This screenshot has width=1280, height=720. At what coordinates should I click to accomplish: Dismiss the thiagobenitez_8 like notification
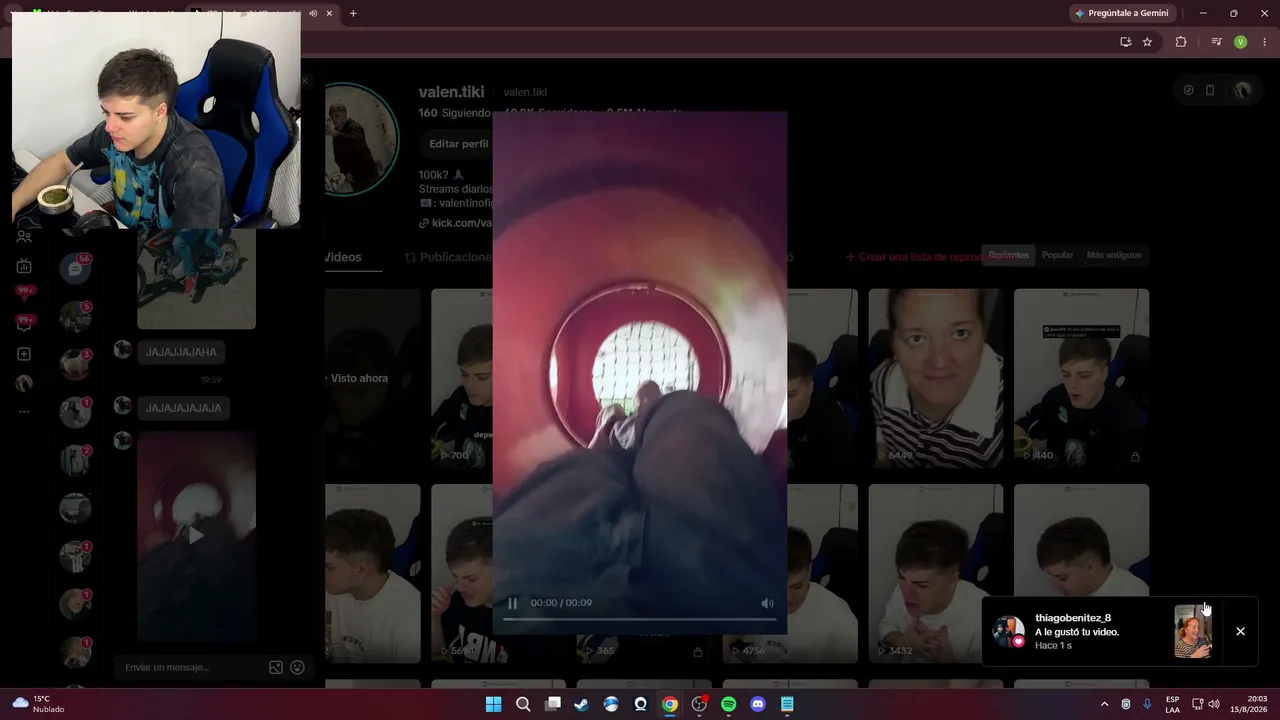click(x=1240, y=631)
